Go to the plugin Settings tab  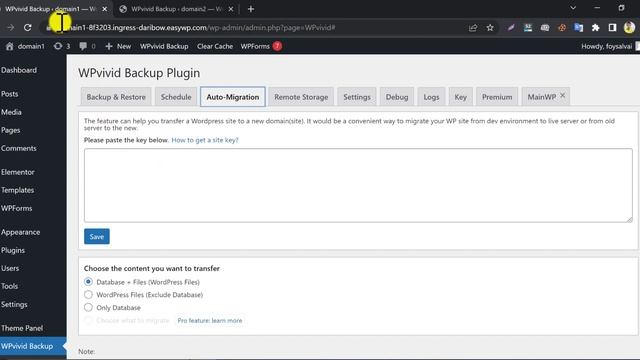(357, 97)
